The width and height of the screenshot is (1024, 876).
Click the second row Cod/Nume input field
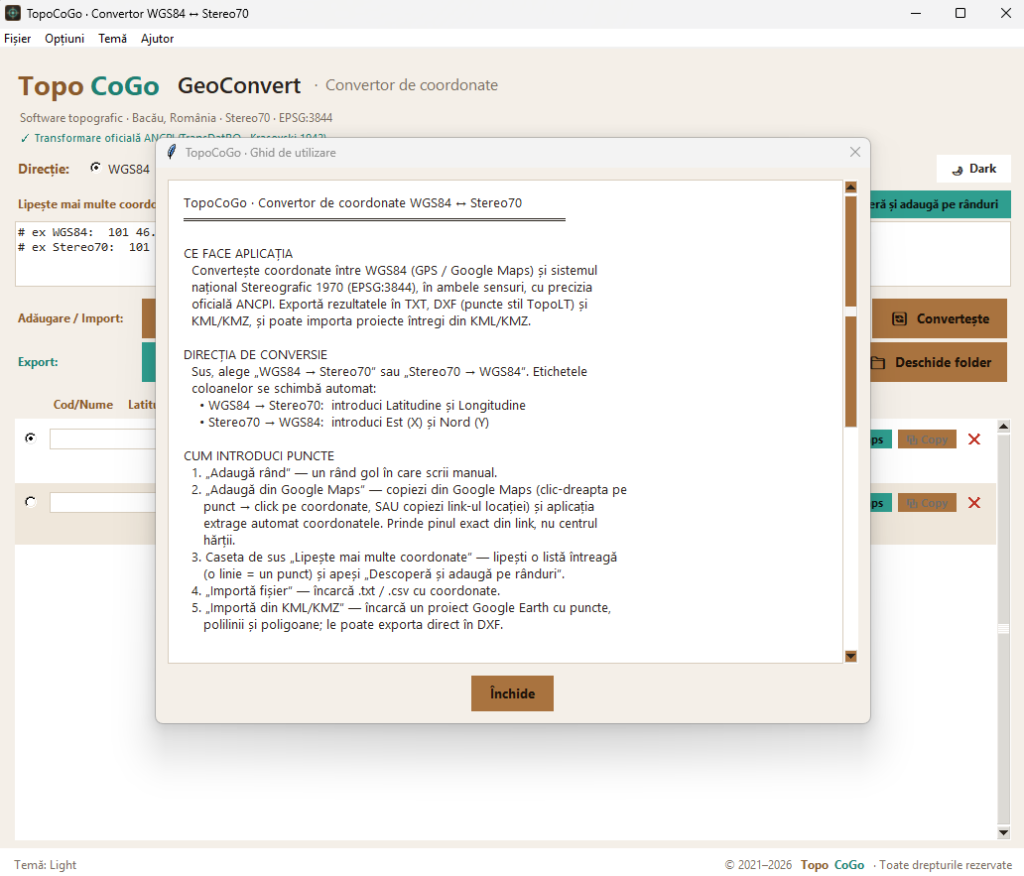pyautogui.click(x=103, y=502)
